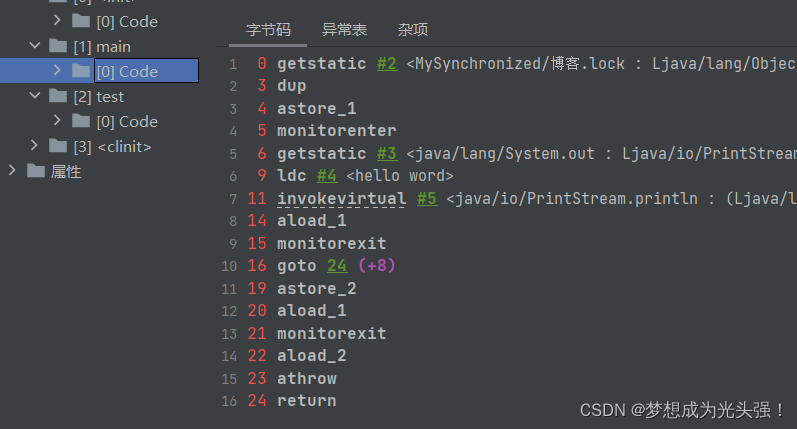Open the 异常表 tab
Viewport: 797px width, 429px height.
(344, 29)
